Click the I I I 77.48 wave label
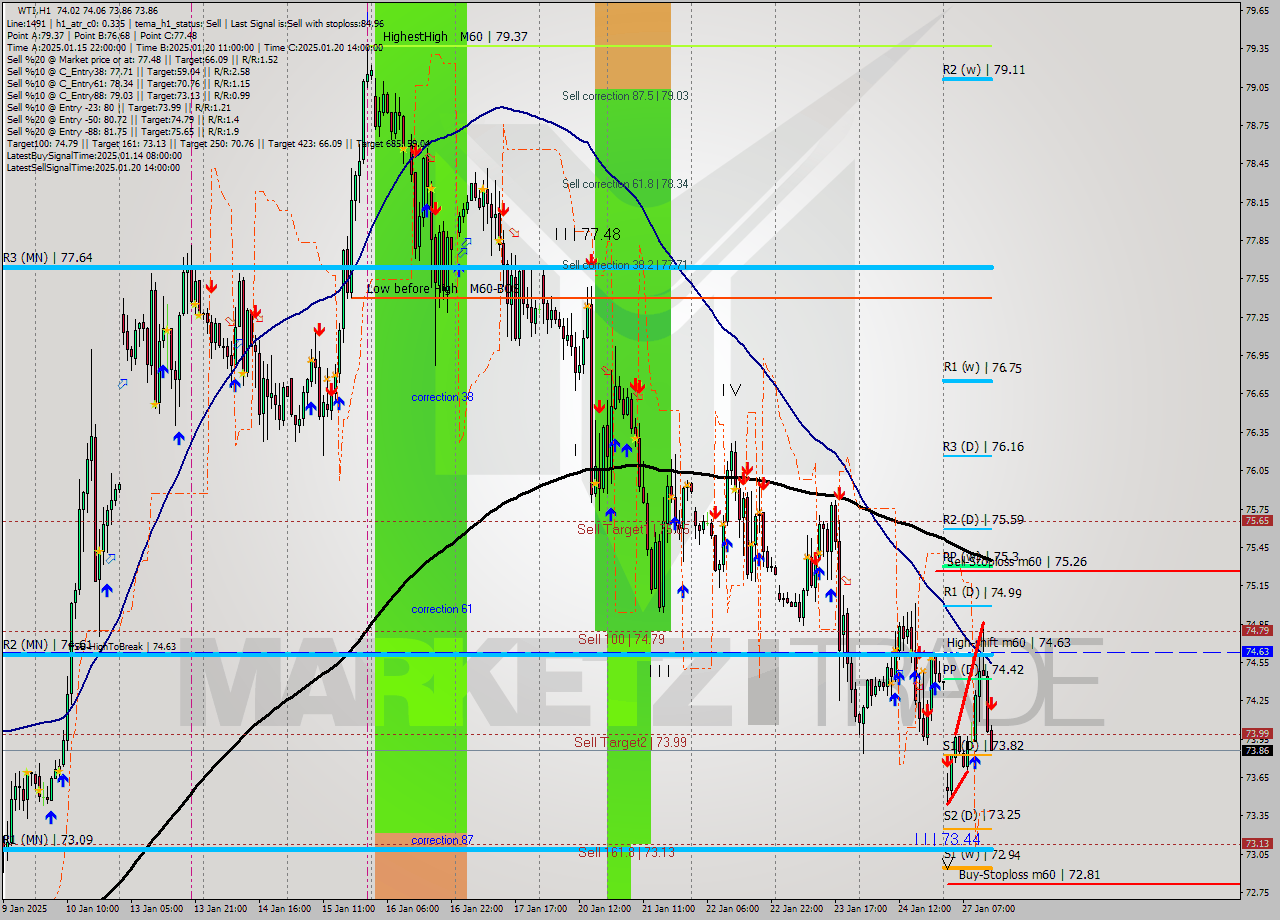 (588, 234)
